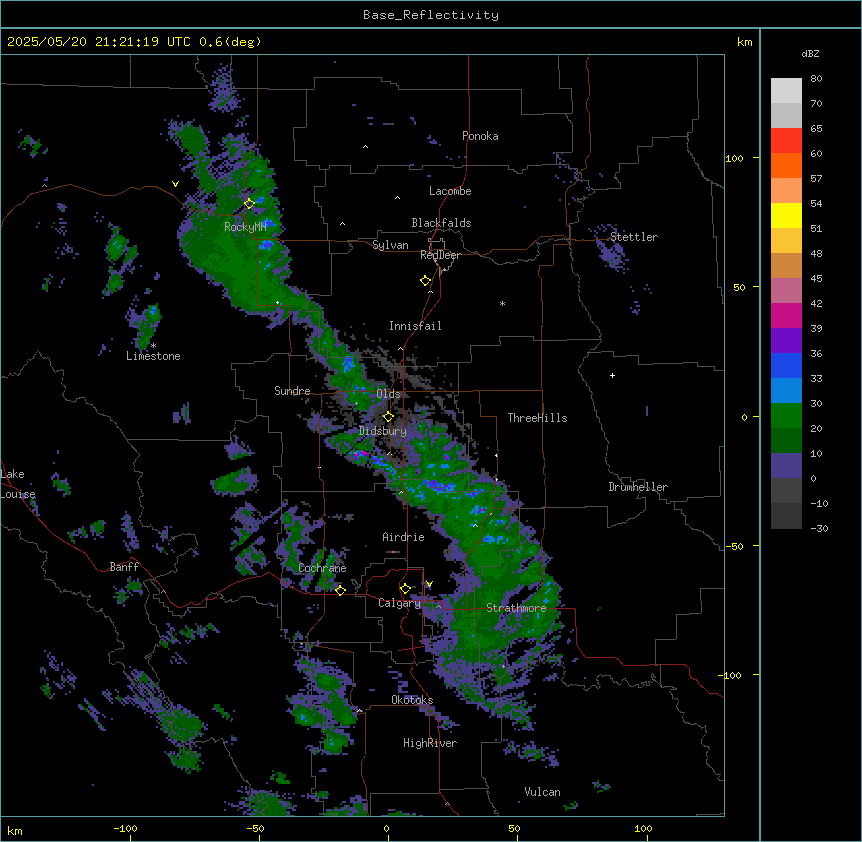Pick the mauve 42-45 dBZ legend swatch
The width and height of the screenshot is (862, 842).
pyautogui.click(x=786, y=291)
